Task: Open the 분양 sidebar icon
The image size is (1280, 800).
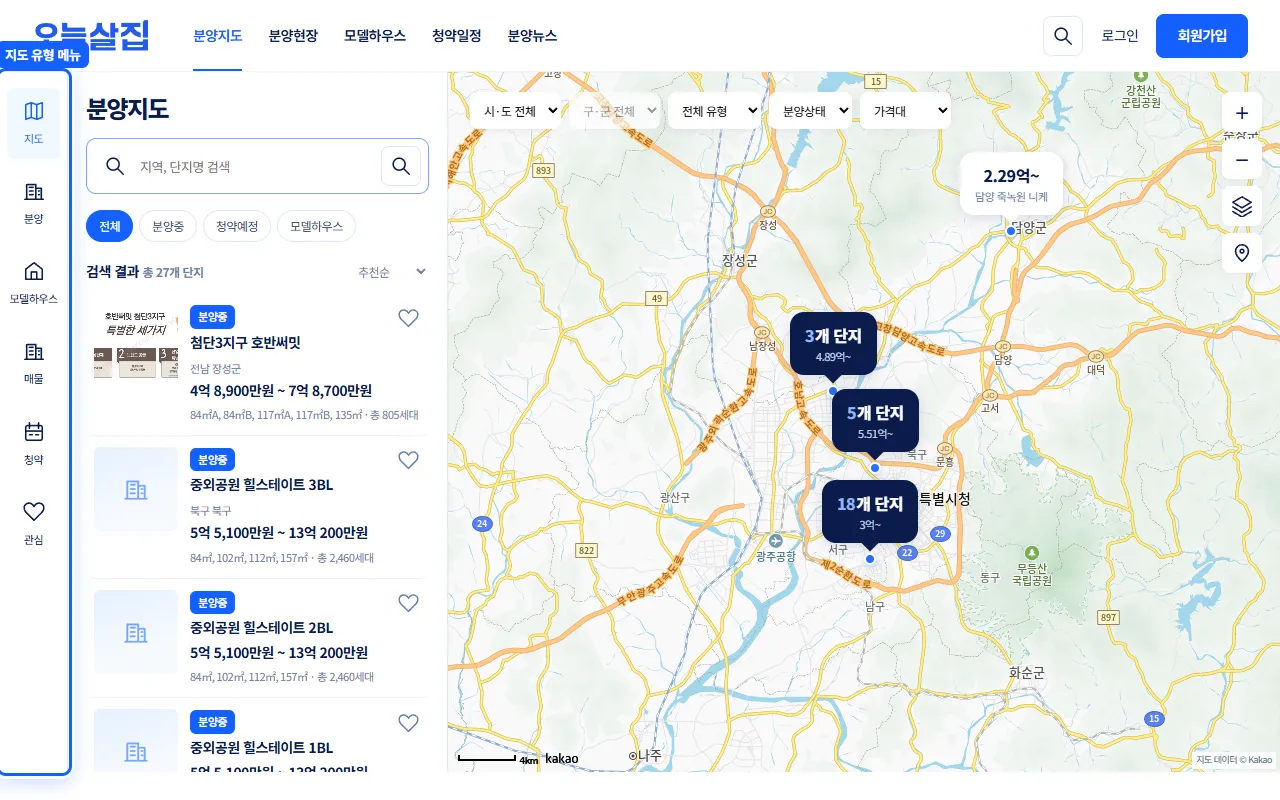Action: (x=34, y=203)
